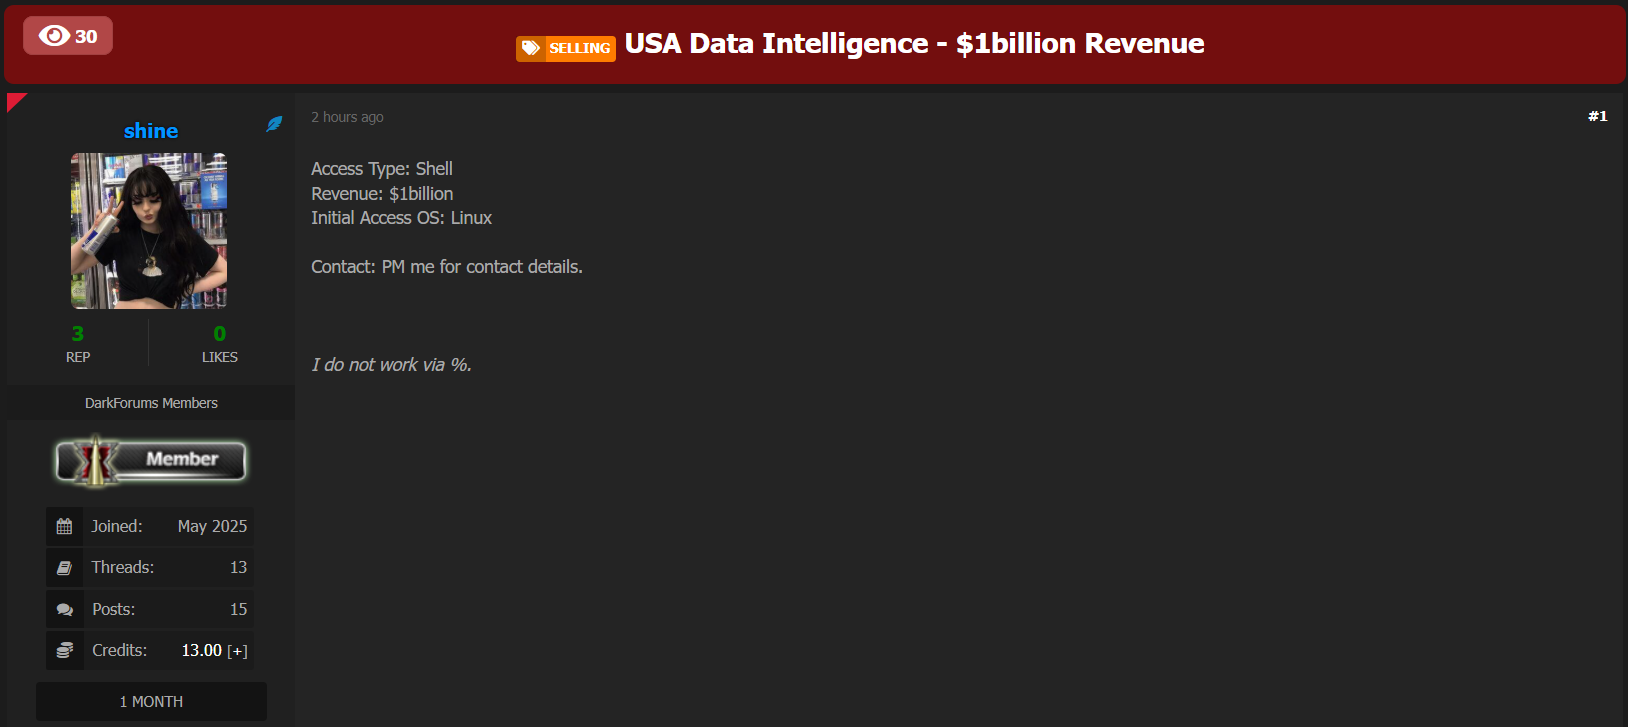Click the Posts count 15
The height and width of the screenshot is (727, 1628).
click(238, 609)
